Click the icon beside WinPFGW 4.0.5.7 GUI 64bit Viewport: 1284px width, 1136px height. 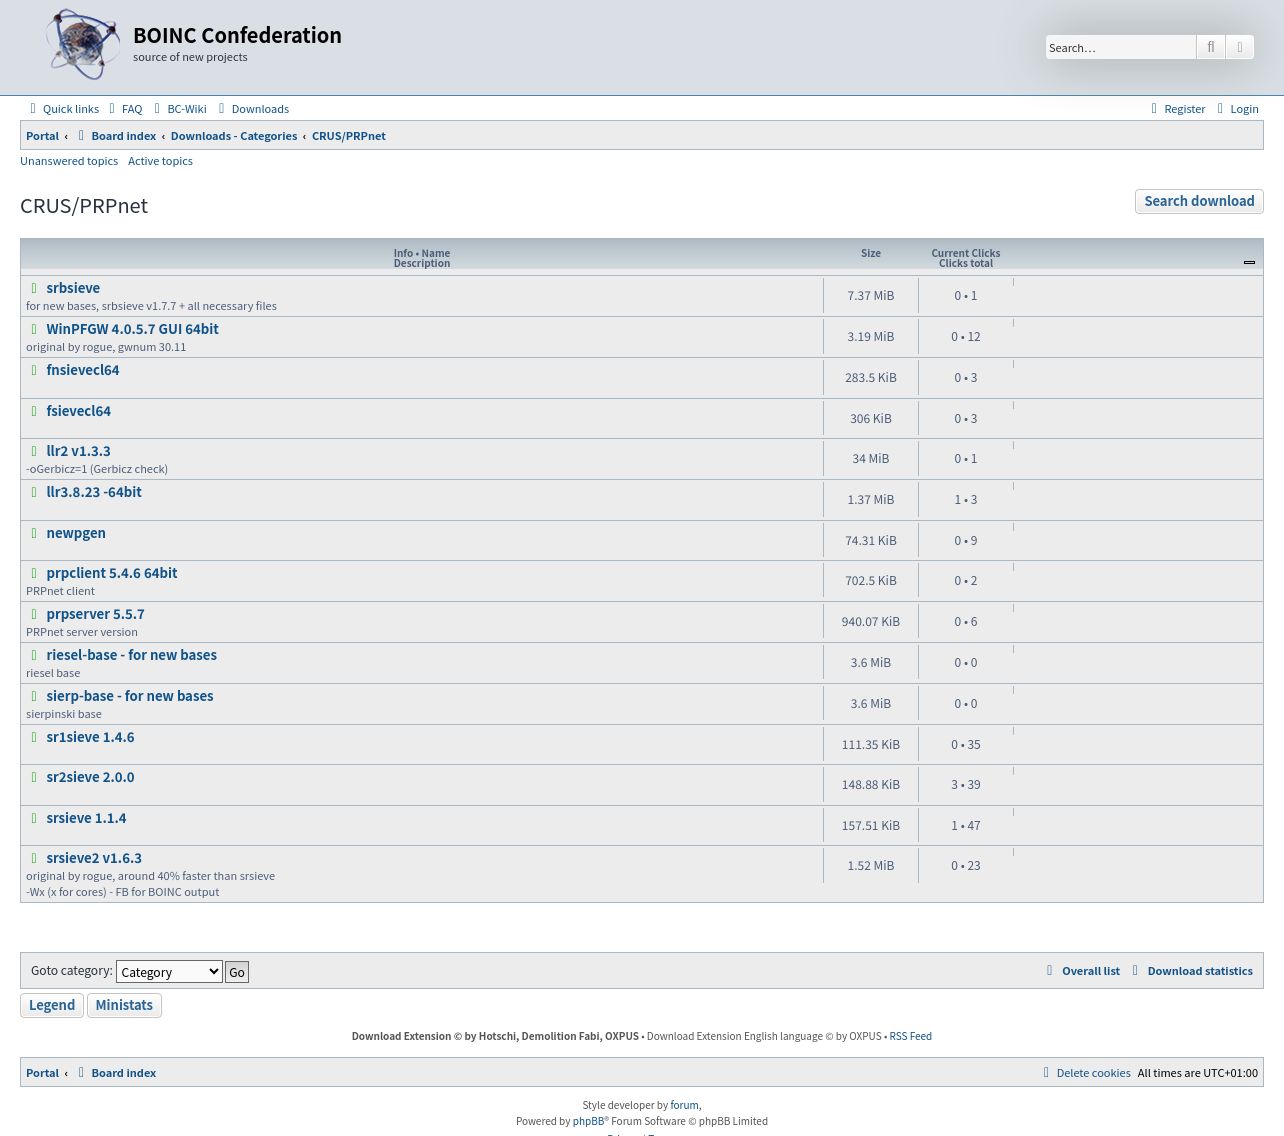34,329
